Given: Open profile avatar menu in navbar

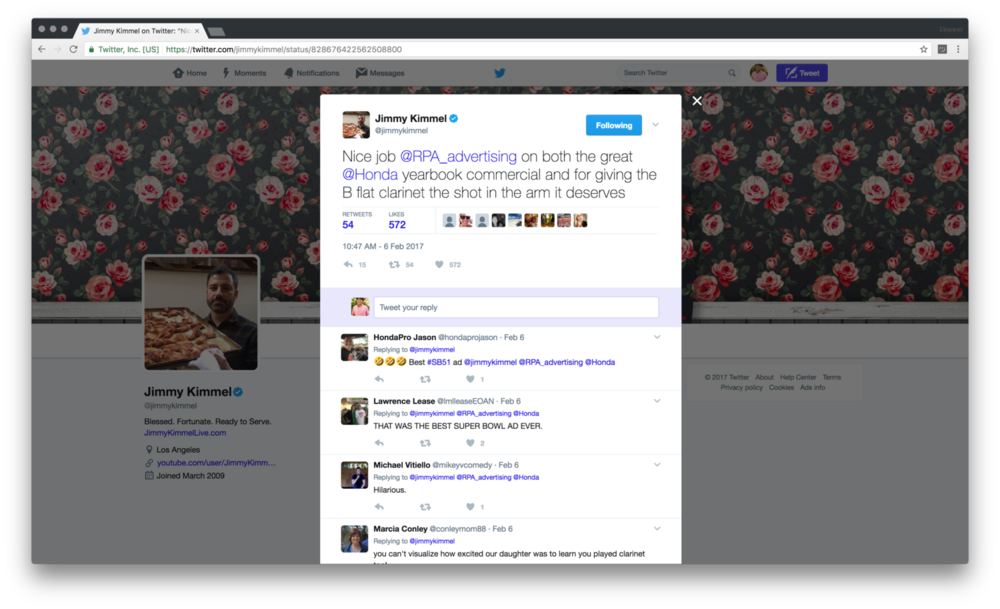Looking at the screenshot, I should (x=758, y=73).
